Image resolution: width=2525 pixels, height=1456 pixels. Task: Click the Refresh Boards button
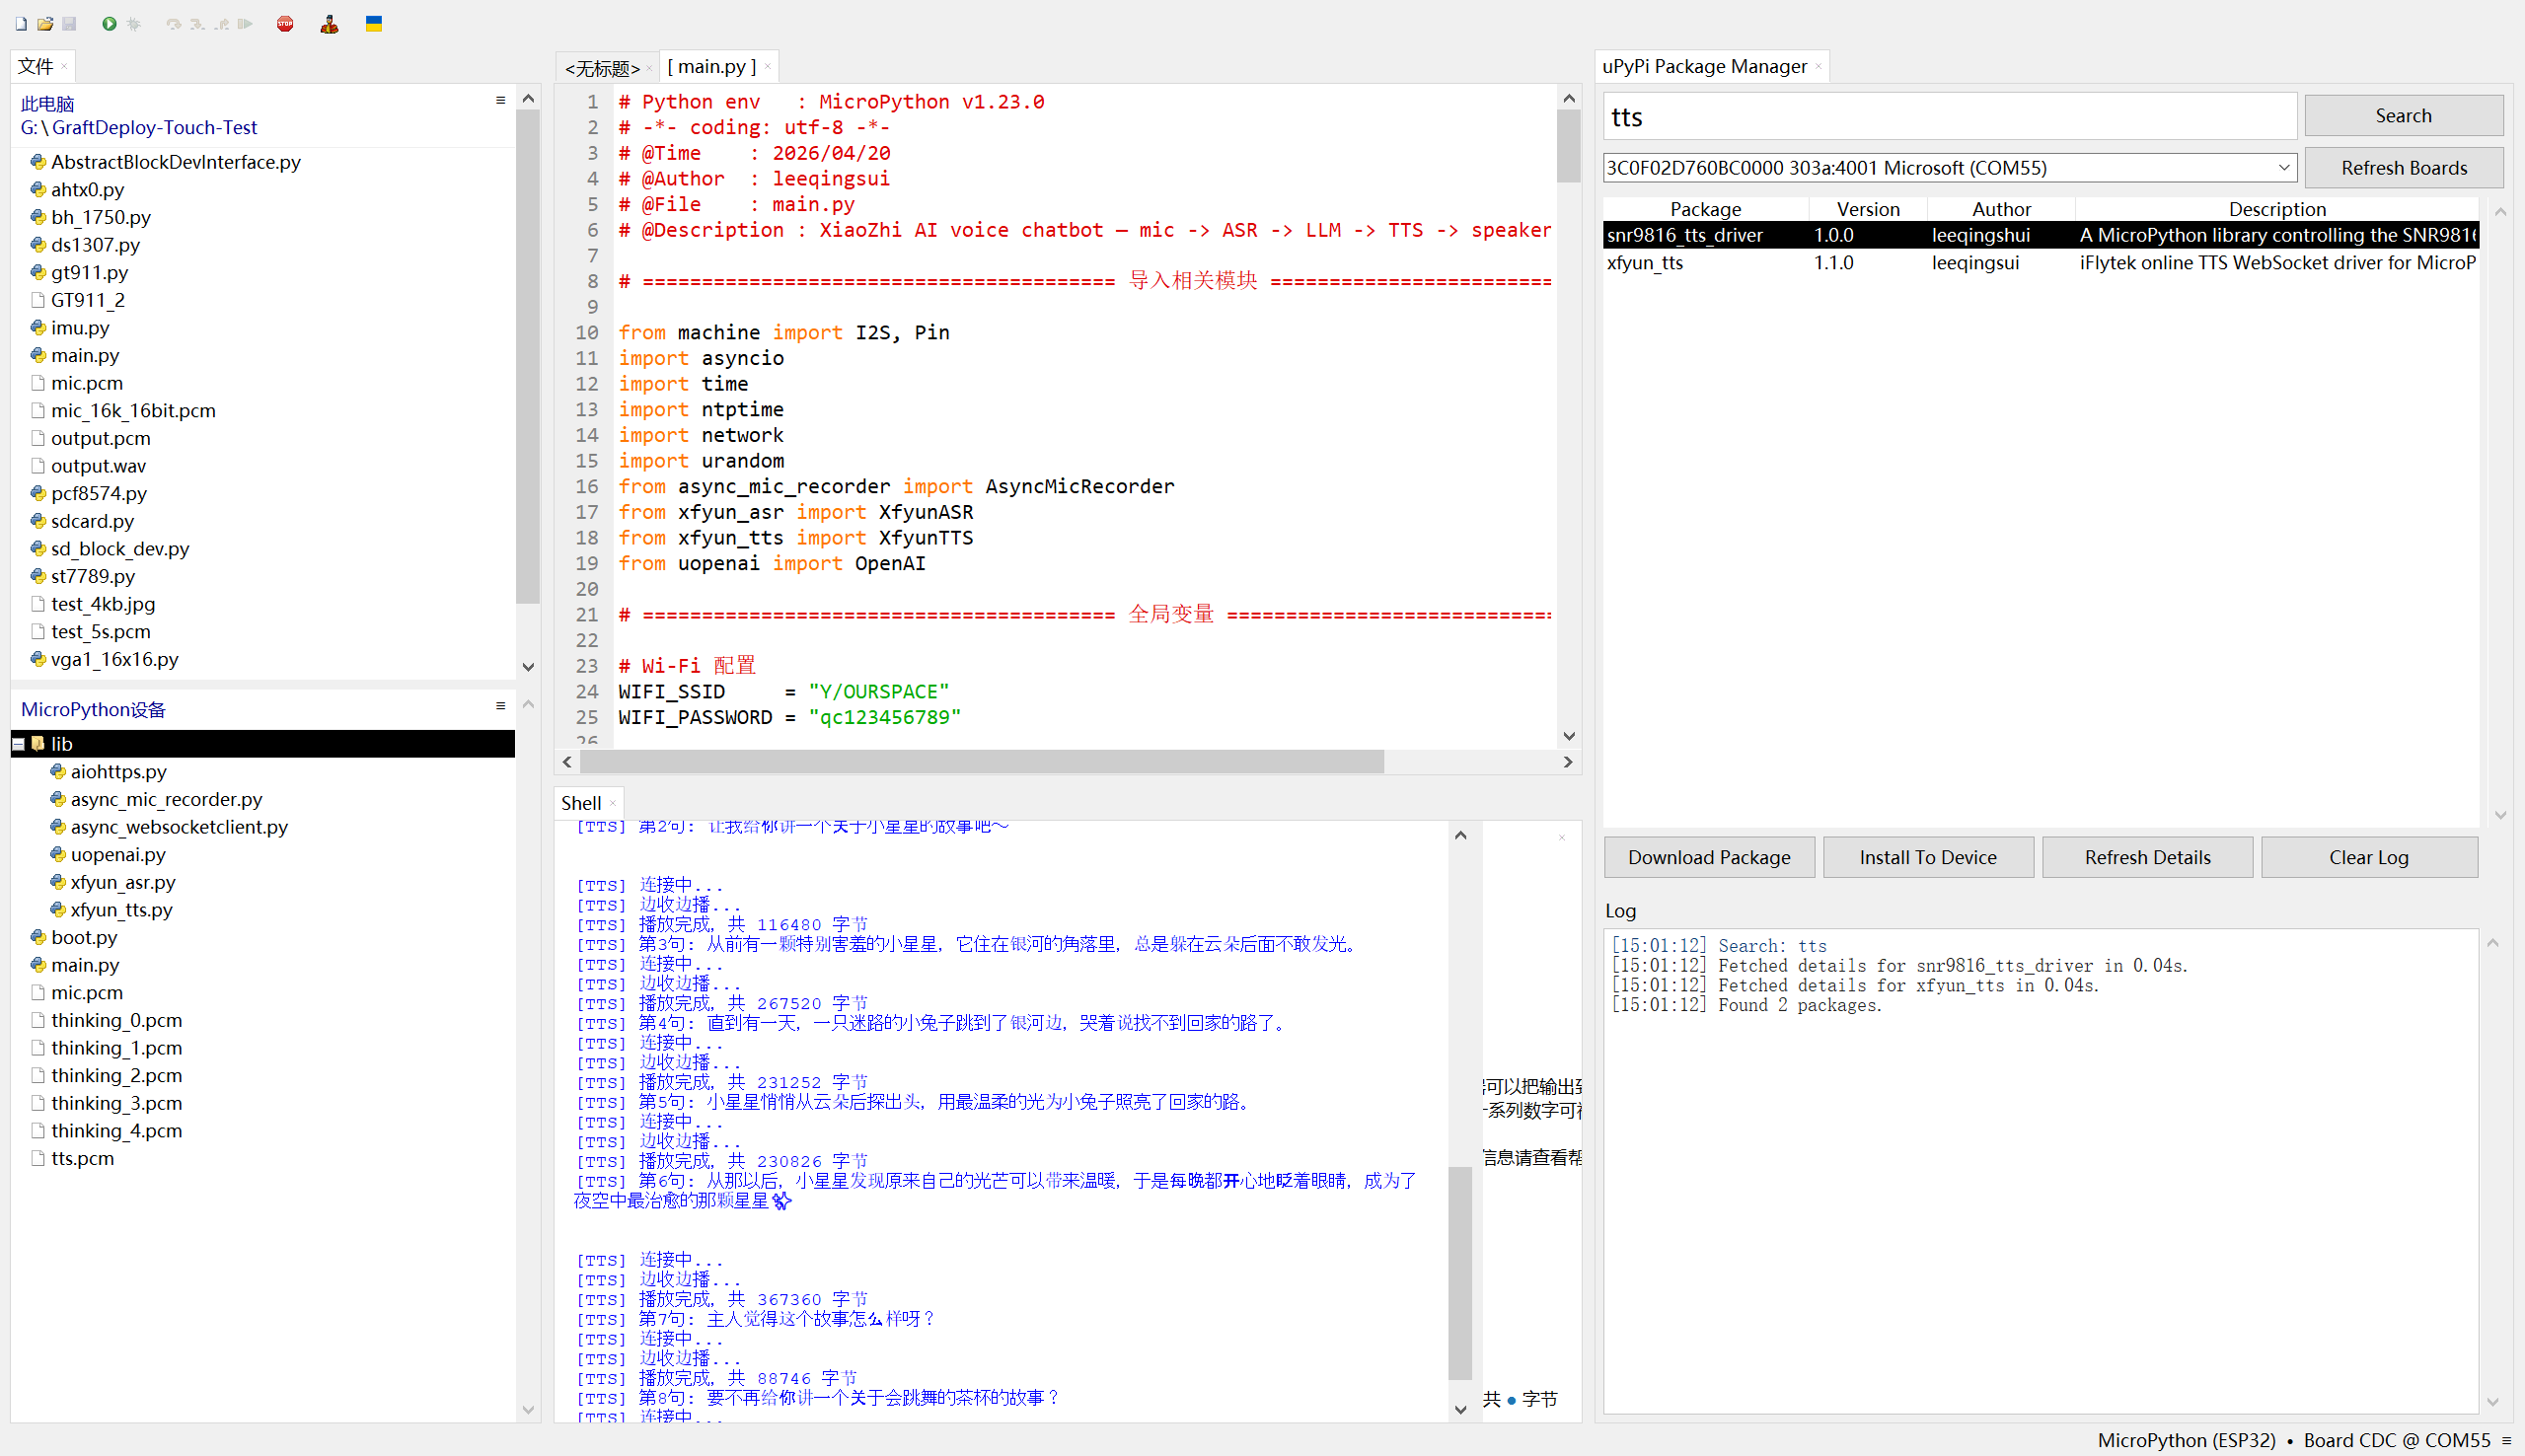click(x=2403, y=168)
